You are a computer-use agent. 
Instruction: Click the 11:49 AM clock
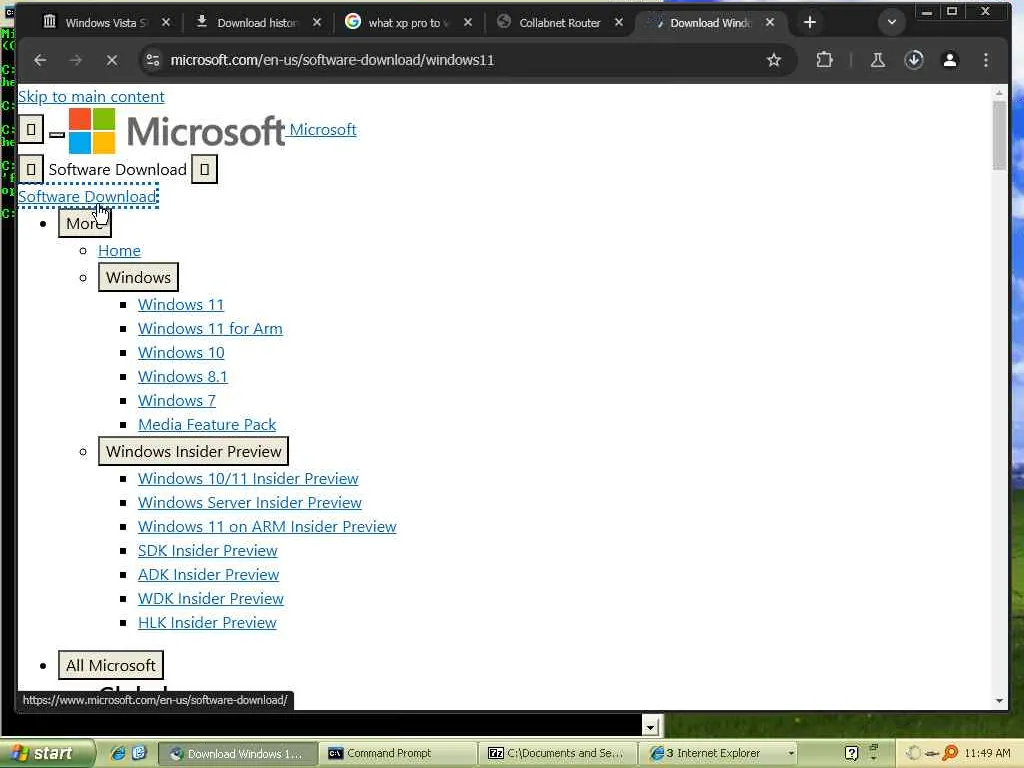click(987, 754)
